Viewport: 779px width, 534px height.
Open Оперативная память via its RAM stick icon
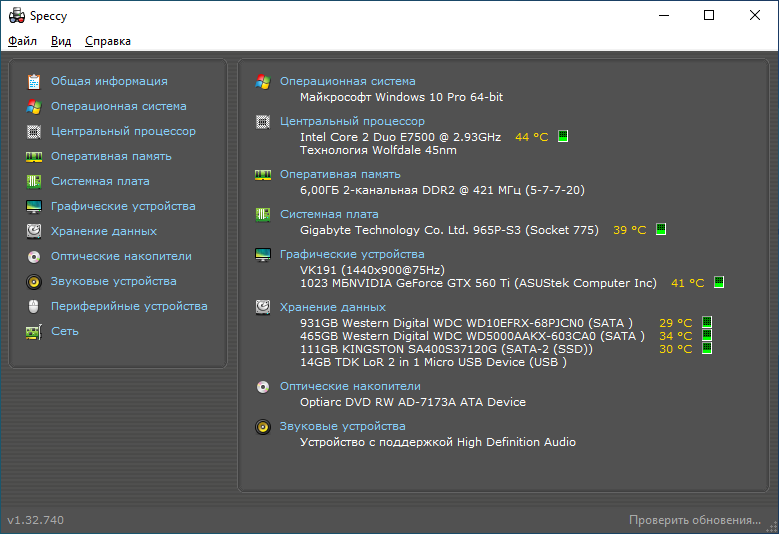(x=34, y=157)
